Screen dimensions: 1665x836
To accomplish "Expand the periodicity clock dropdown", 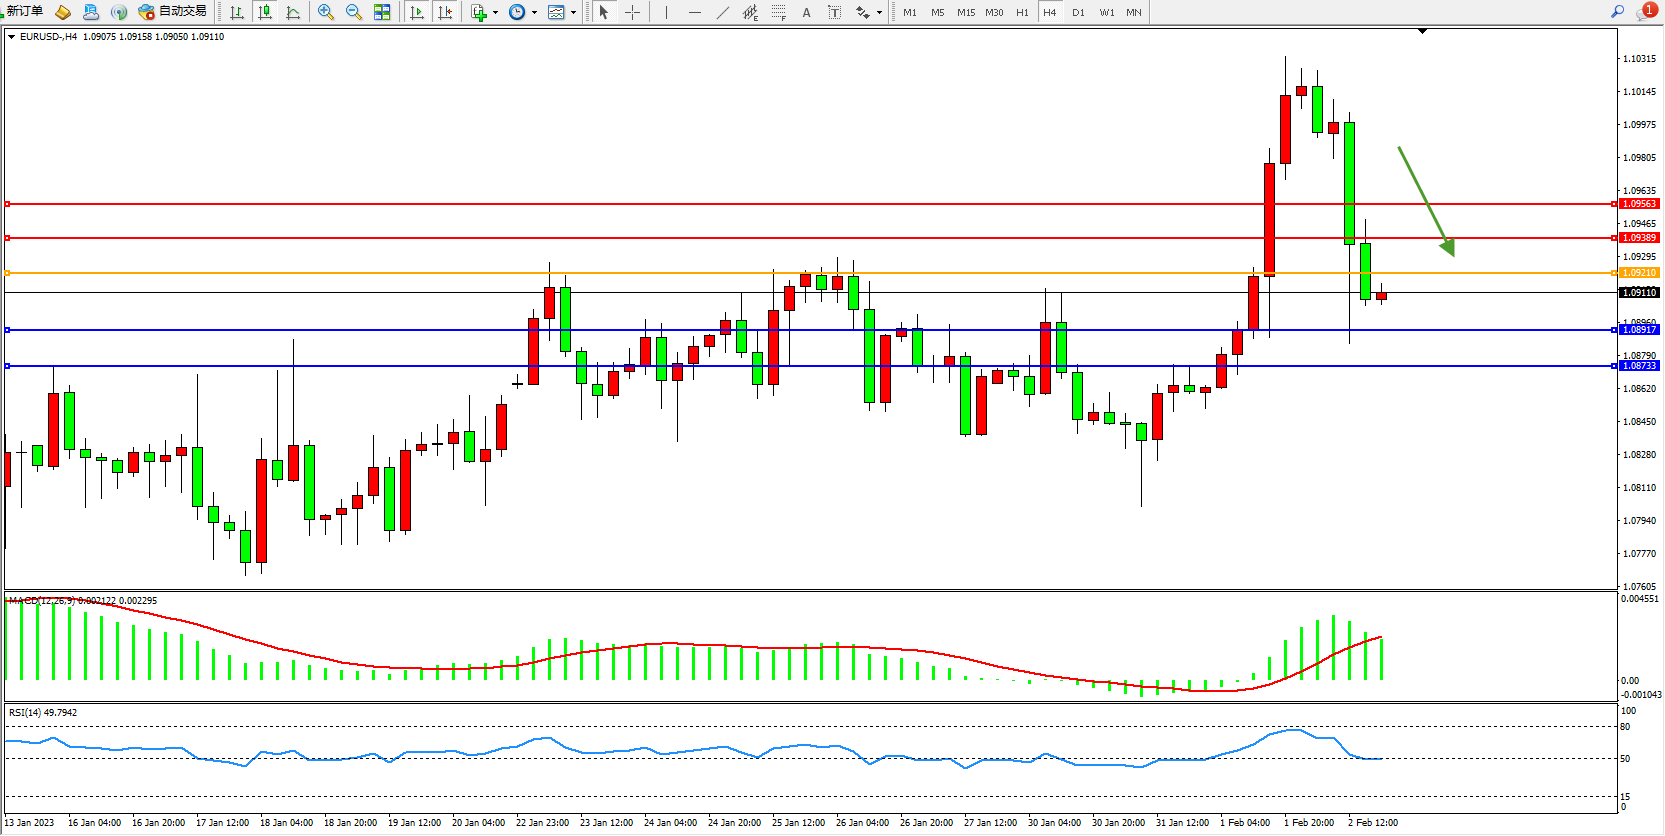I will (x=534, y=13).
